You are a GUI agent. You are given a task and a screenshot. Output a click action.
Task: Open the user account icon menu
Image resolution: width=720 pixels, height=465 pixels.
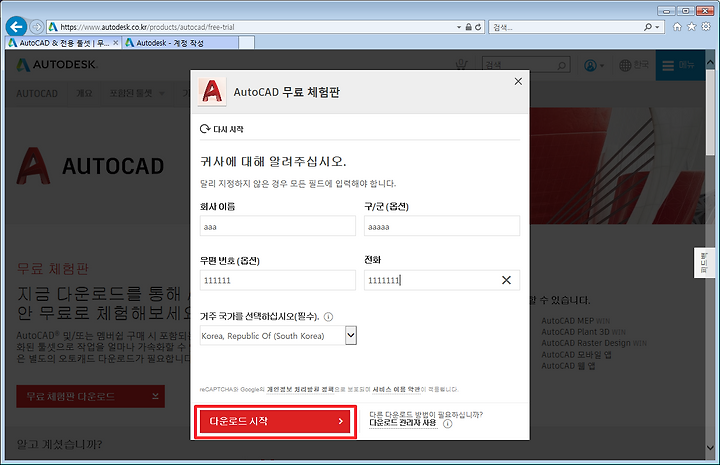point(594,65)
